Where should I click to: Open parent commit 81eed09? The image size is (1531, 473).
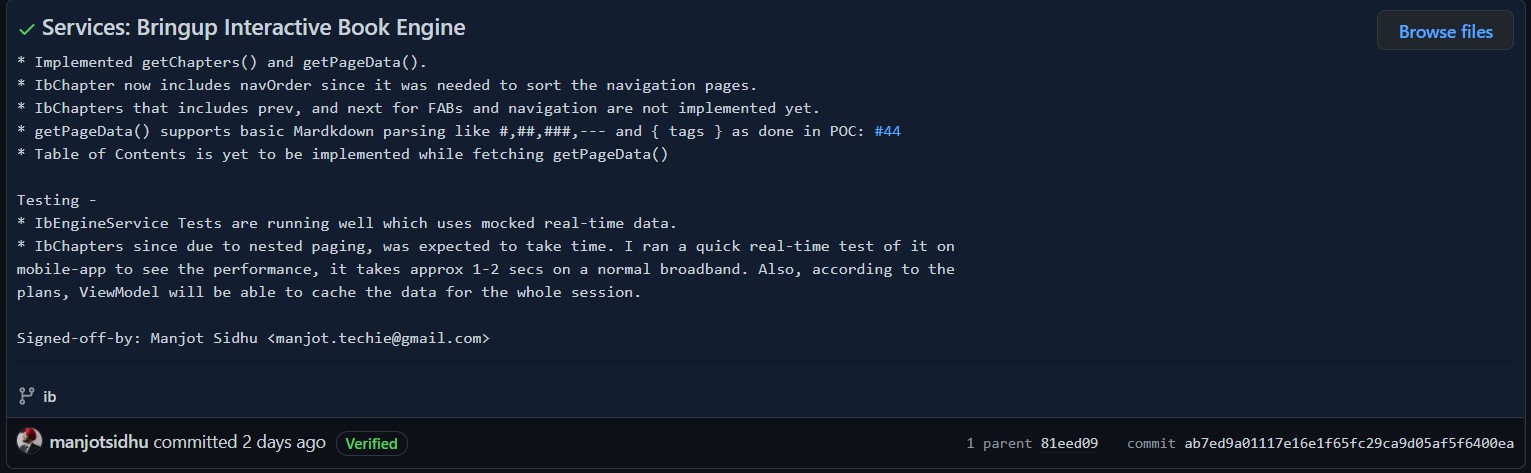[1069, 443]
